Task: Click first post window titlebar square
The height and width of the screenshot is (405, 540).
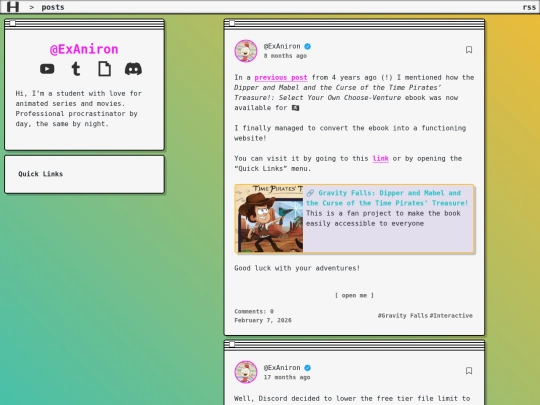Action: tap(232, 23)
